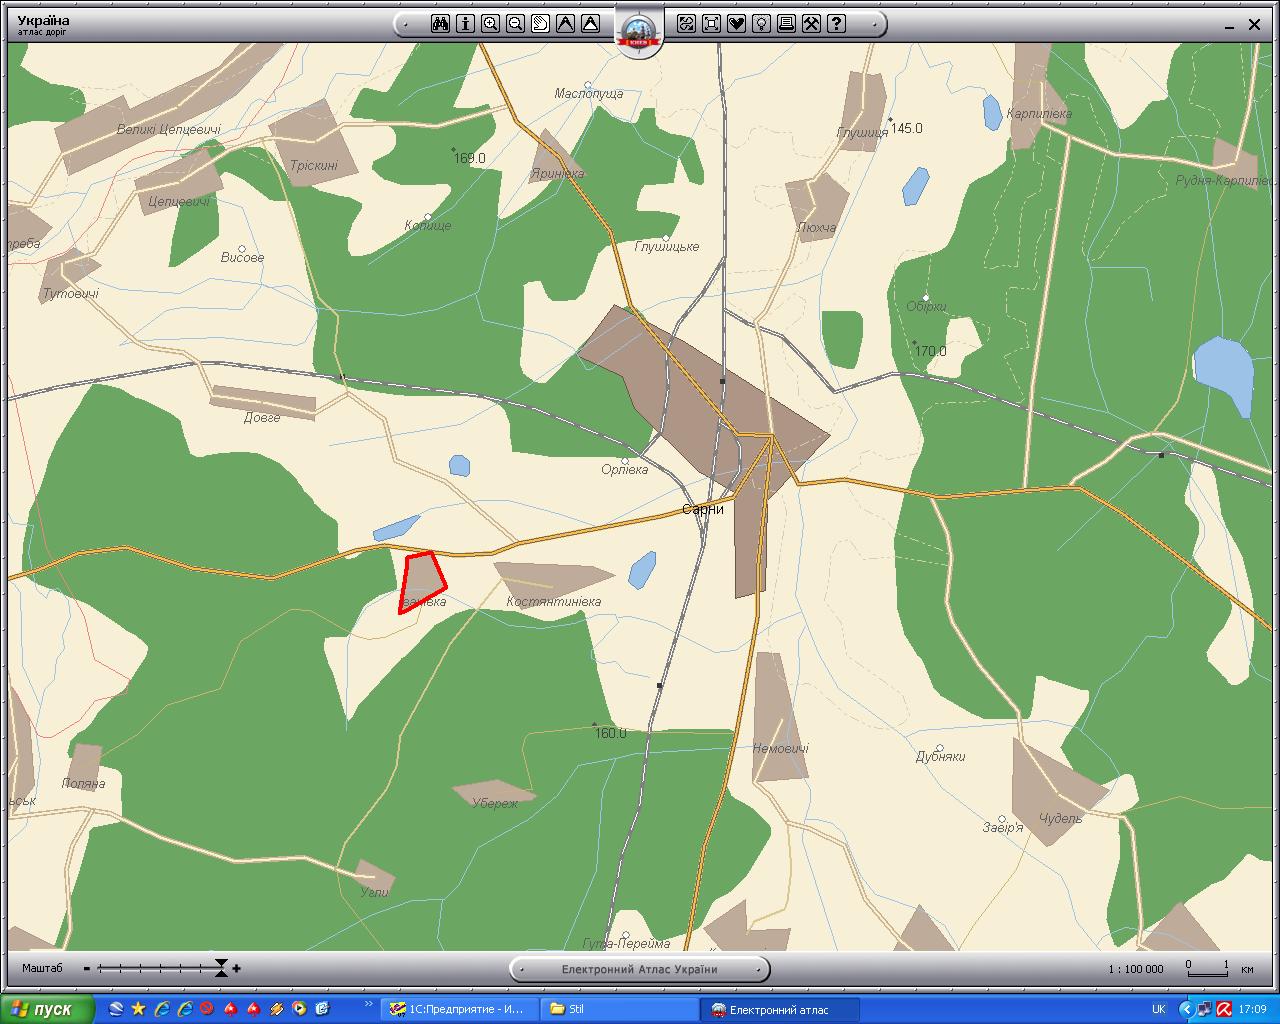Screen dimensions: 1280x1024
Task: Open the binoculars search tool
Action: [x=440, y=24]
